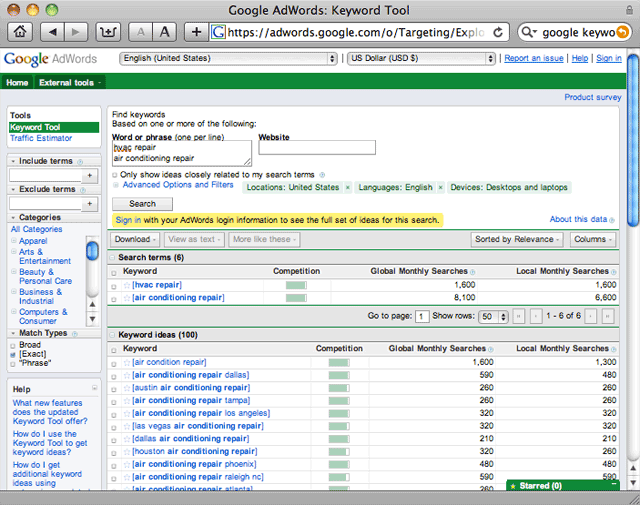Image resolution: width=640 pixels, height=505 pixels.
Task: Navigate forward with the right arrow button
Action: tap(76, 32)
